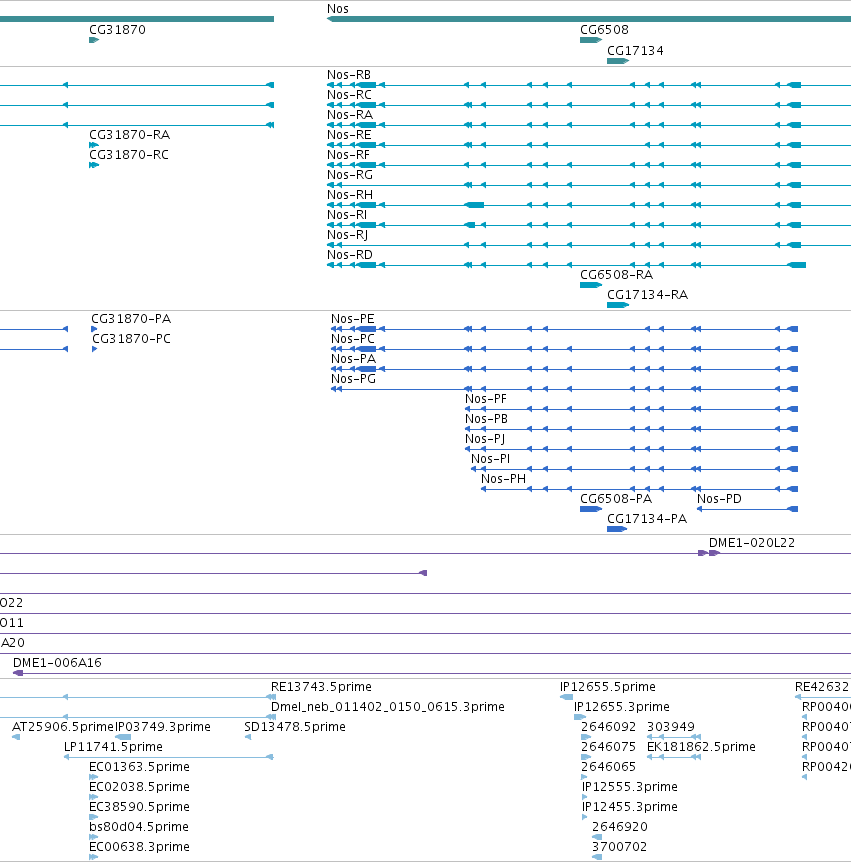Click the CG6508 gene glyph label
The height and width of the screenshot is (862, 851).
tap(604, 30)
